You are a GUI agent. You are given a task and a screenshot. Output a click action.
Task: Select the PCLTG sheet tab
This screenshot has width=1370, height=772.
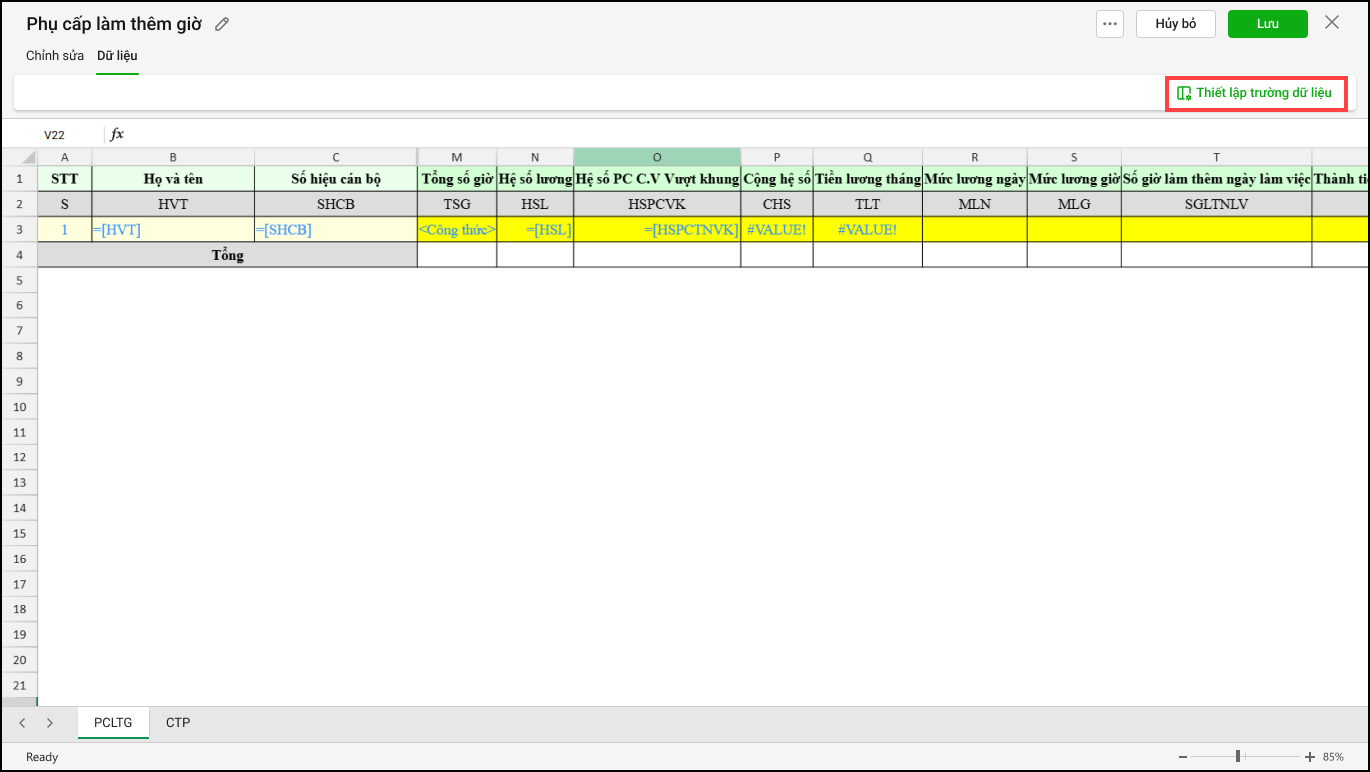[x=113, y=722]
